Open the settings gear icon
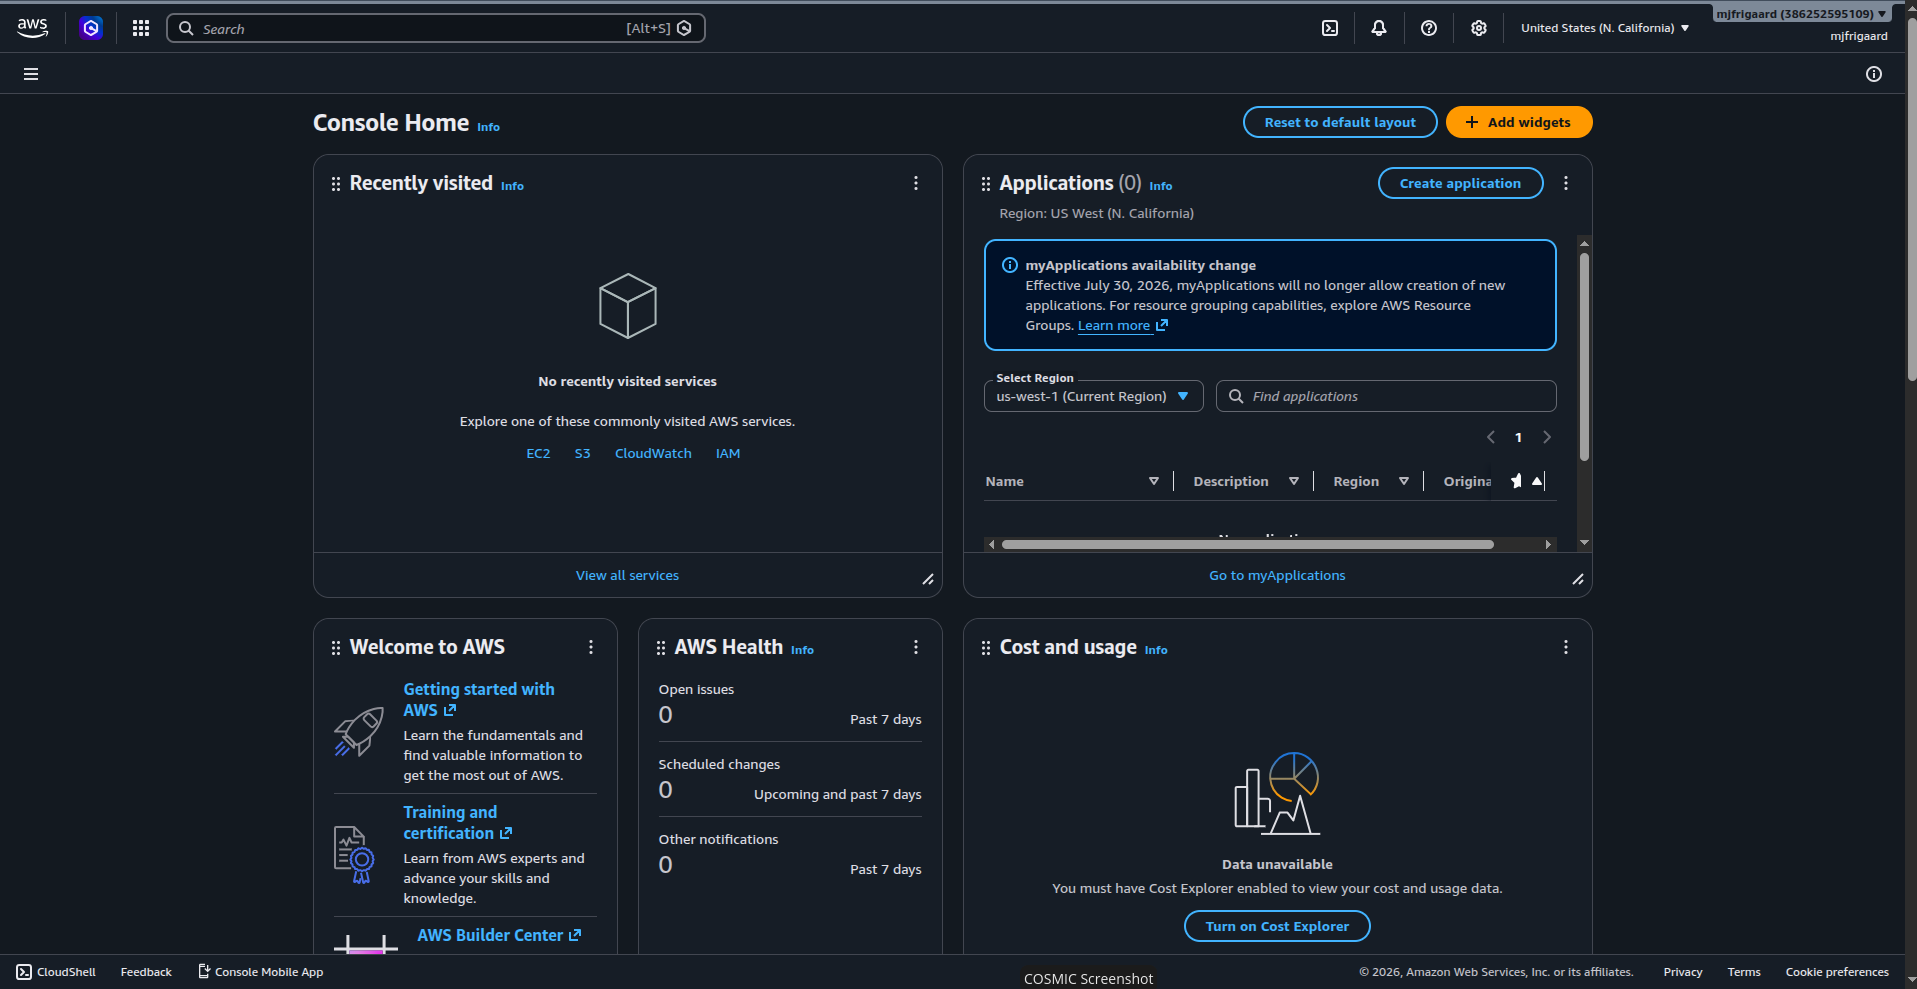 pyautogui.click(x=1479, y=28)
